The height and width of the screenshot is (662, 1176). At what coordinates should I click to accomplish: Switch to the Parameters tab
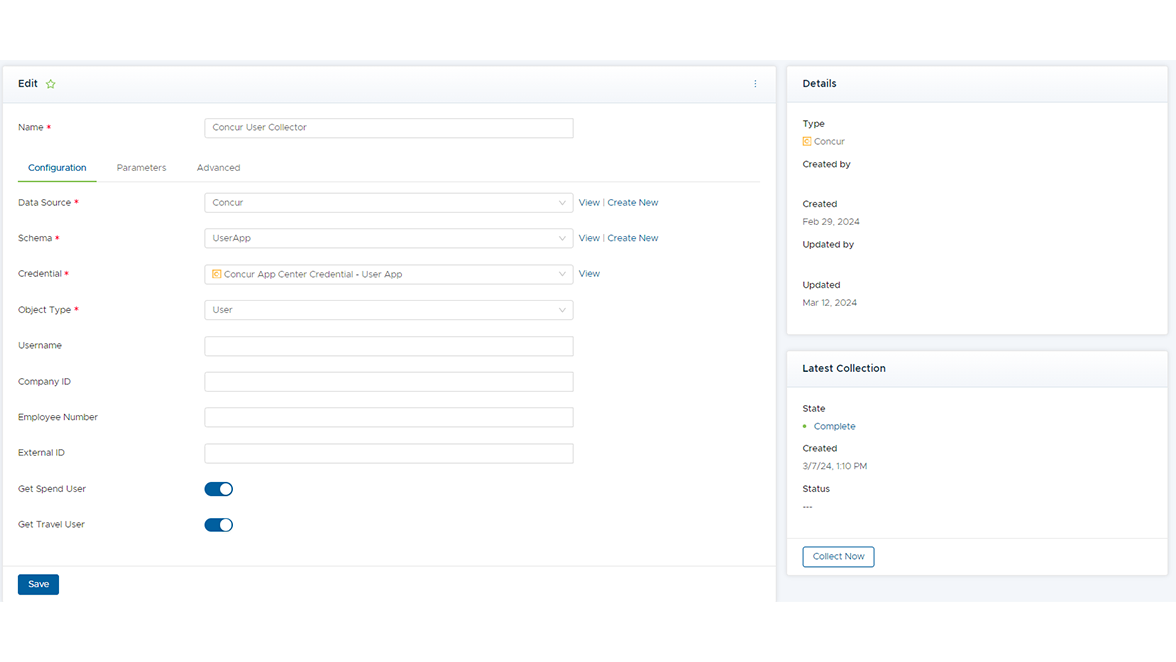tap(141, 168)
